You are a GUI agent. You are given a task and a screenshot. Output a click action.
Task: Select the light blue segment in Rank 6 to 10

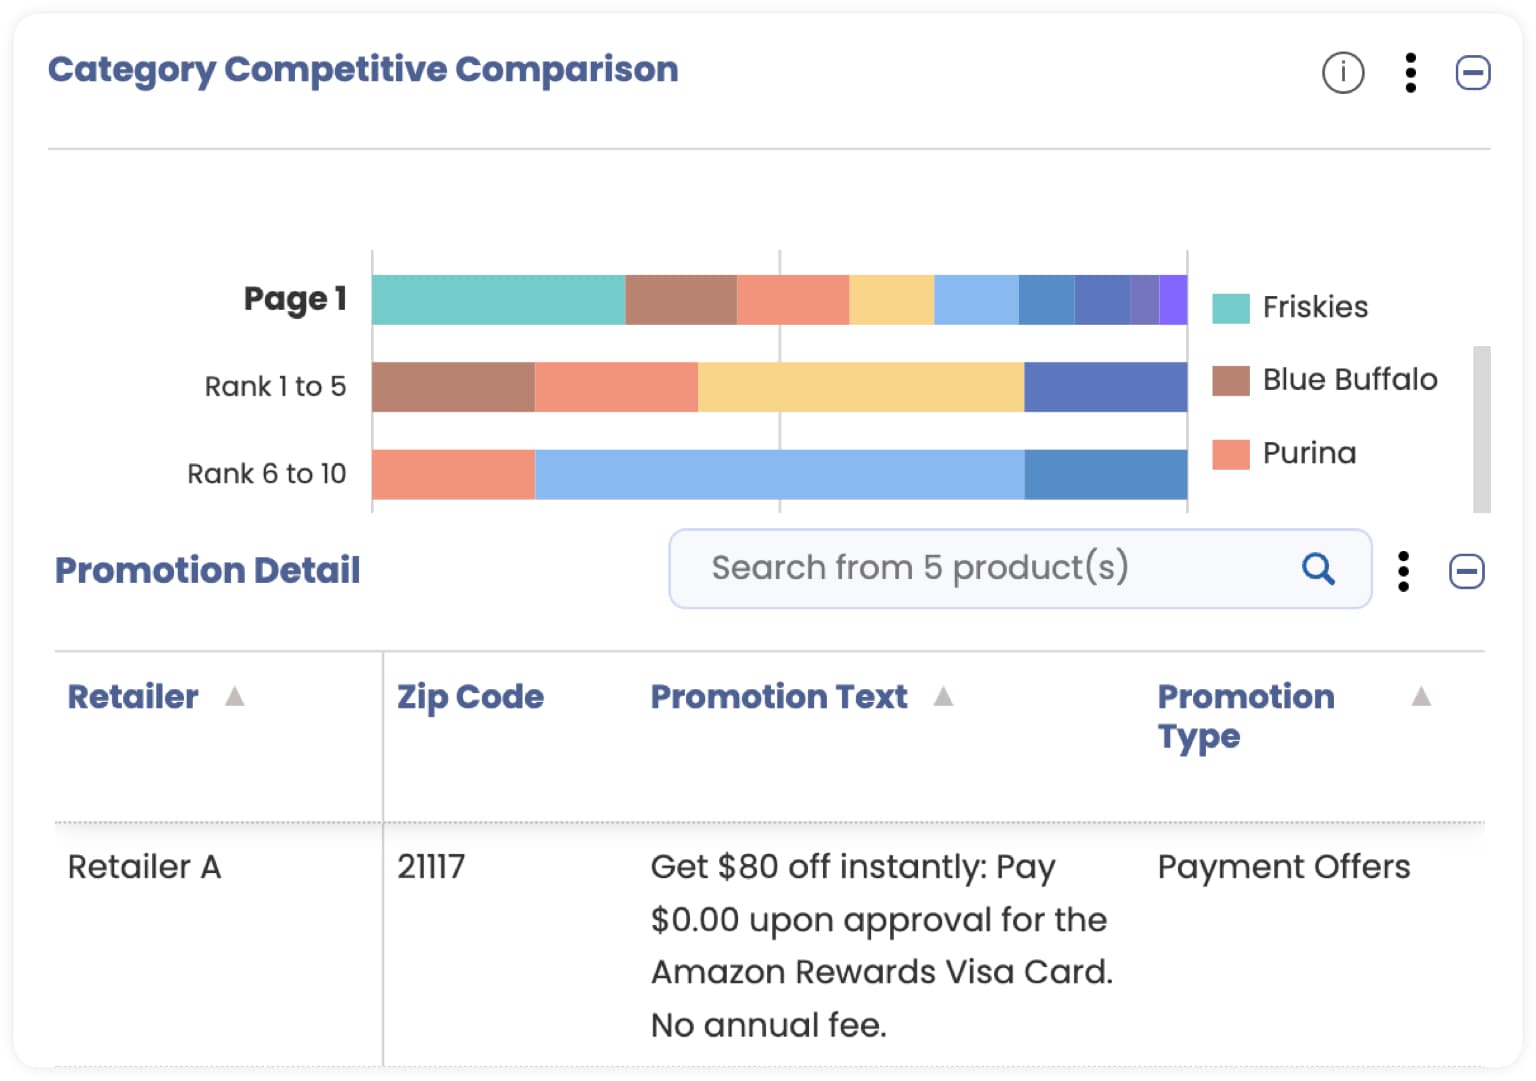tap(779, 474)
